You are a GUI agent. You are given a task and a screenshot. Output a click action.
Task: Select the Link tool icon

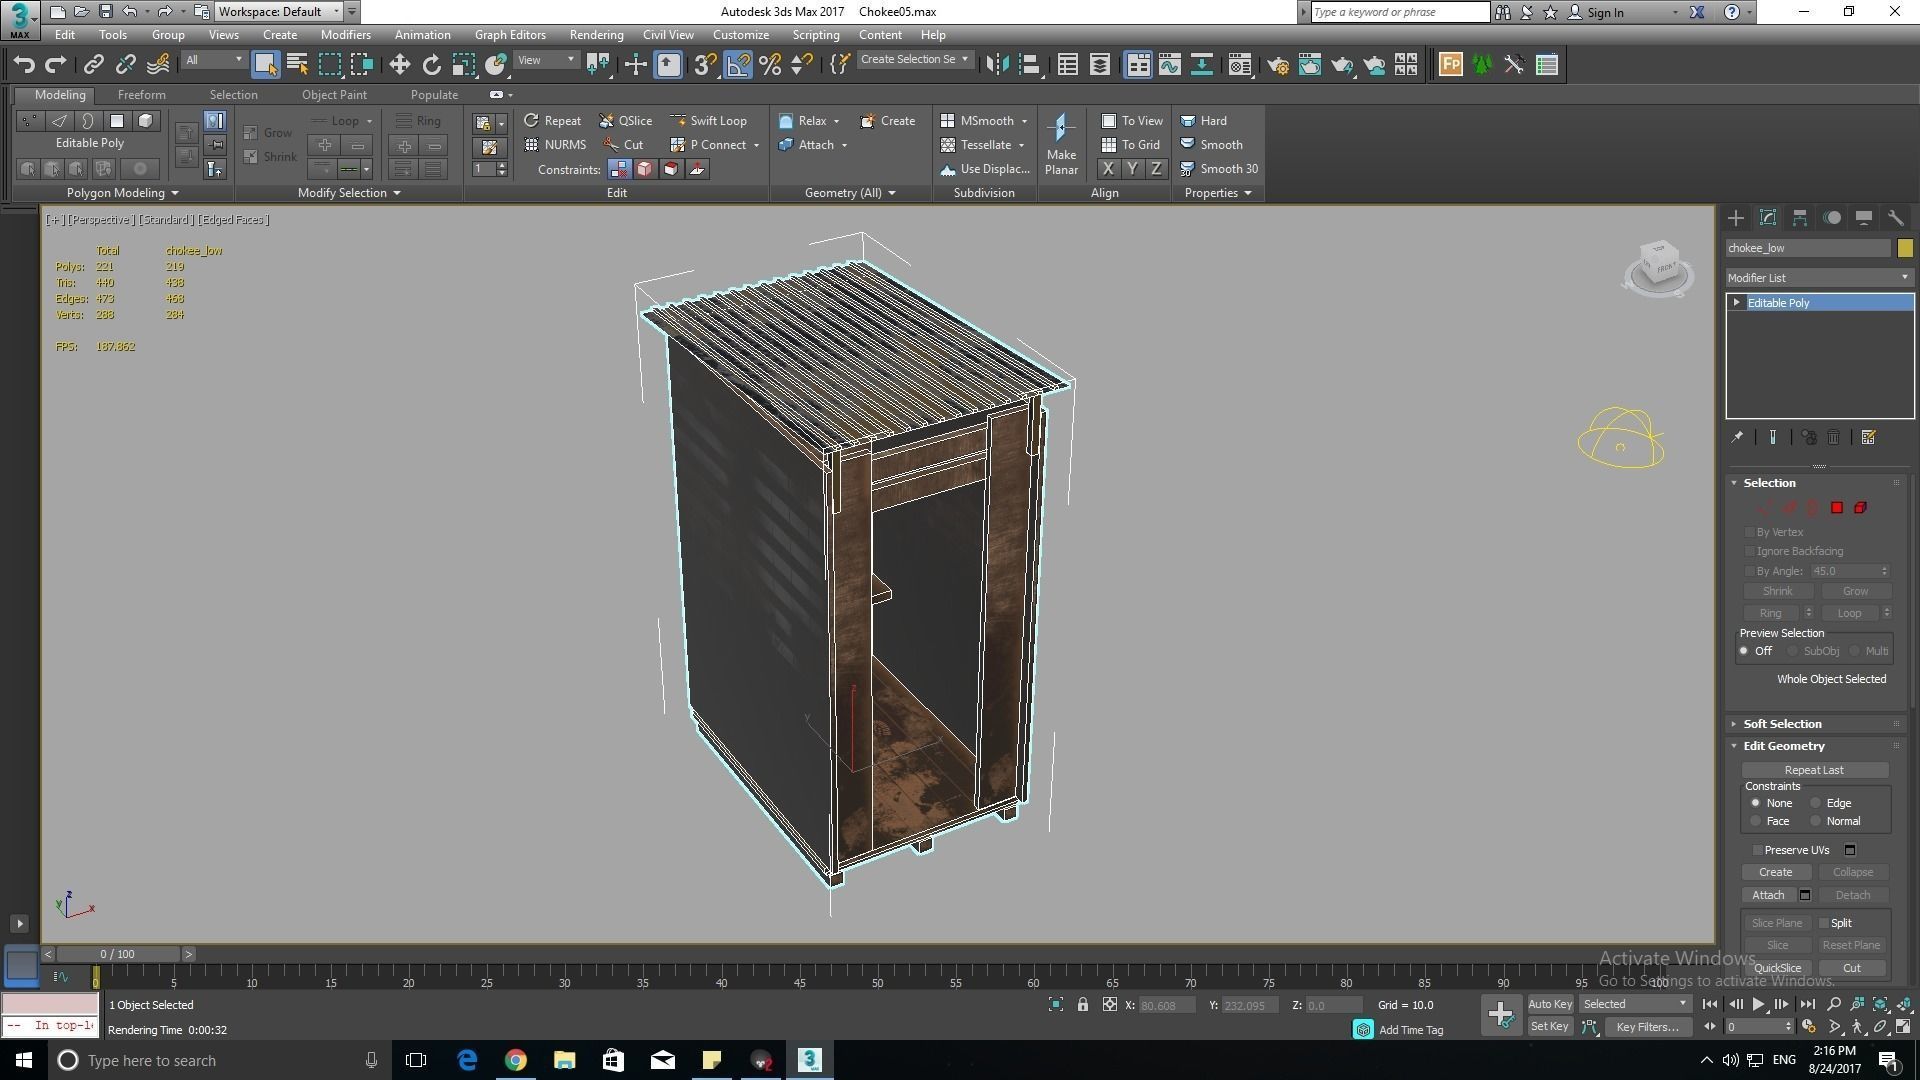93,65
